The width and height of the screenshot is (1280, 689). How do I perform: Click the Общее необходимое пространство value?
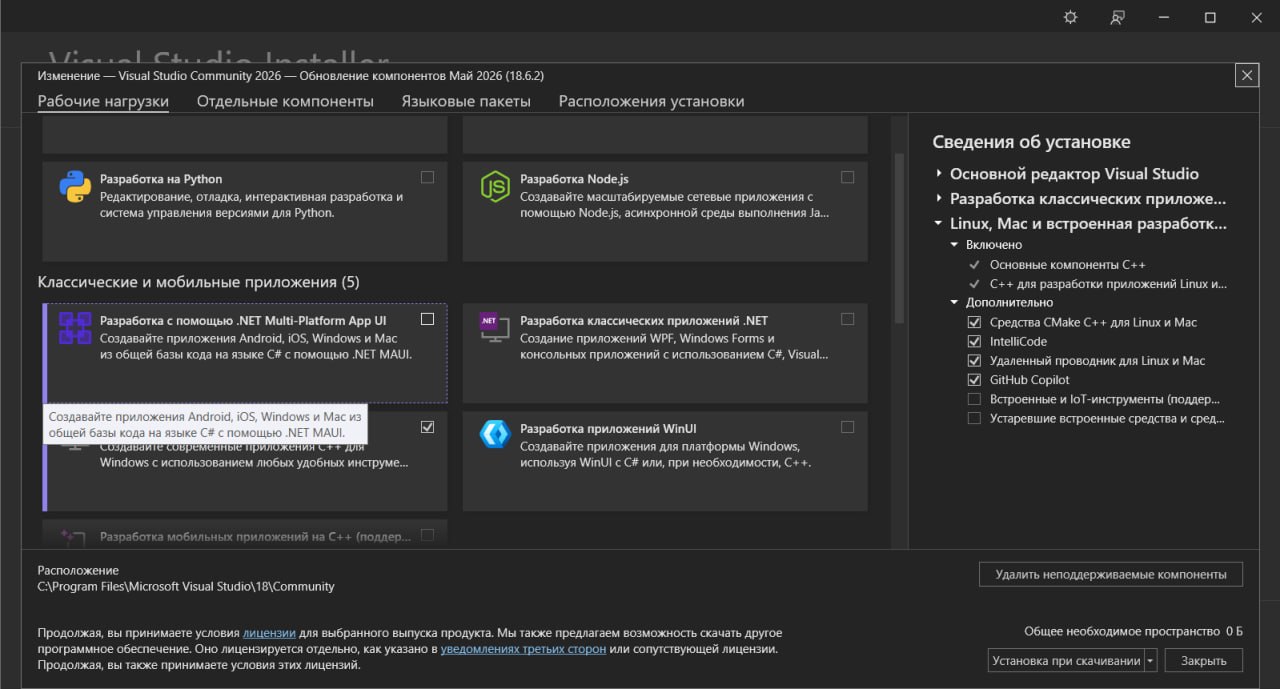click(1234, 631)
